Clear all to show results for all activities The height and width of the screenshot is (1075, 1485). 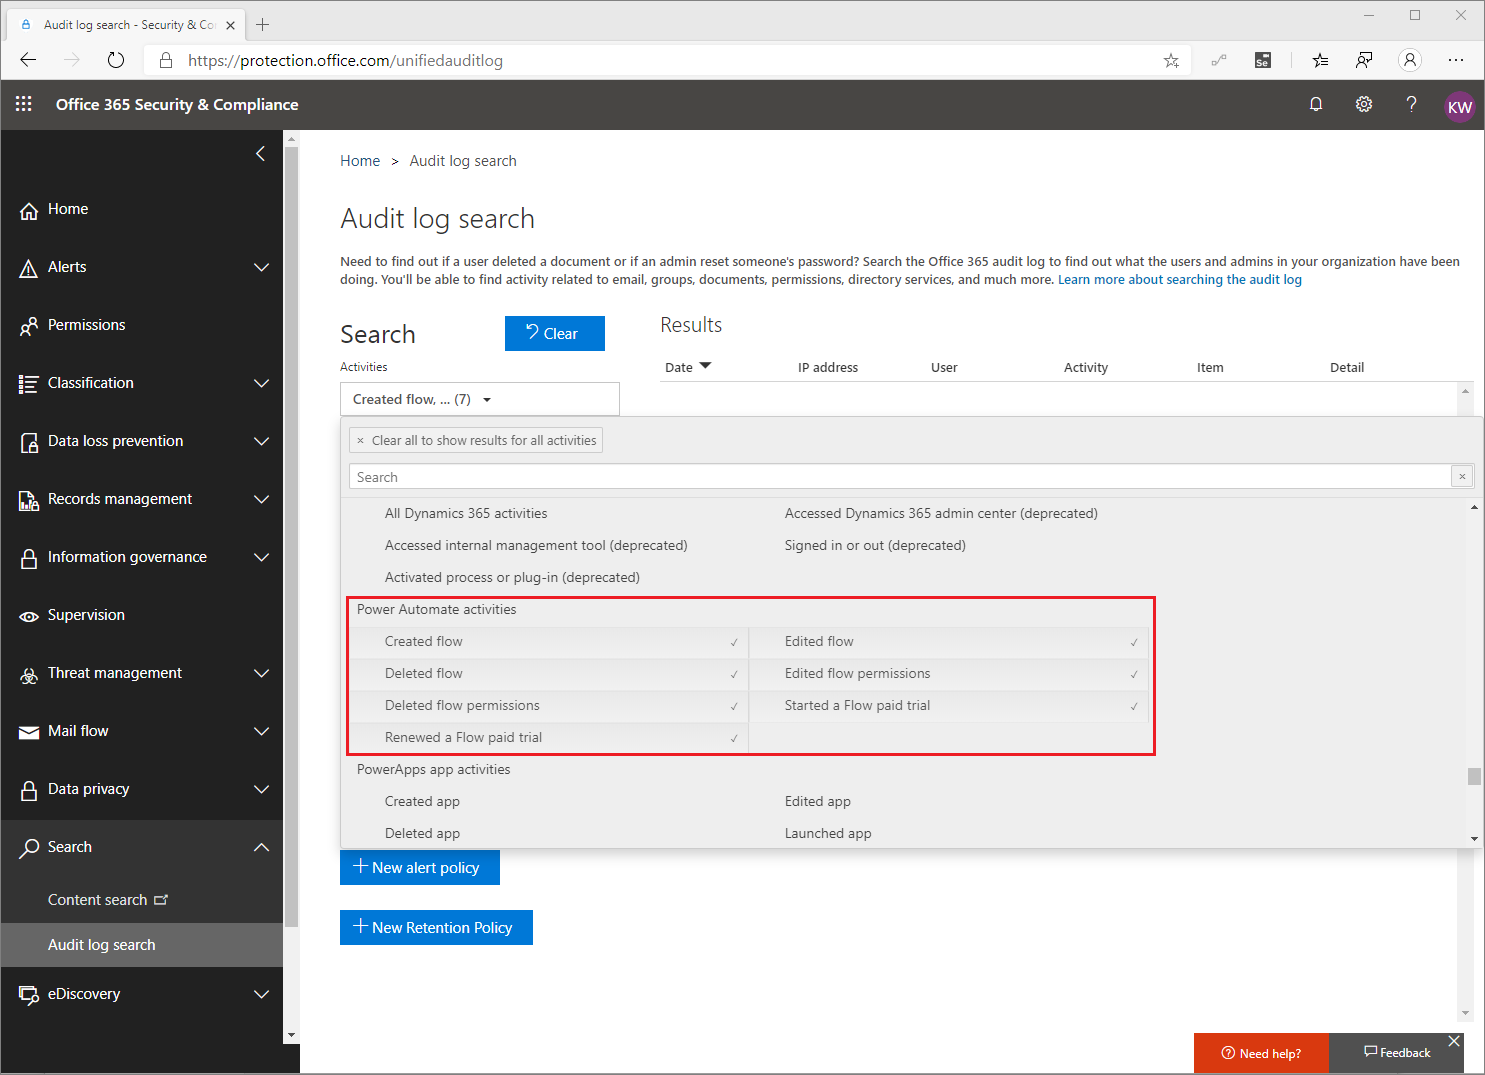pyautogui.click(x=475, y=440)
